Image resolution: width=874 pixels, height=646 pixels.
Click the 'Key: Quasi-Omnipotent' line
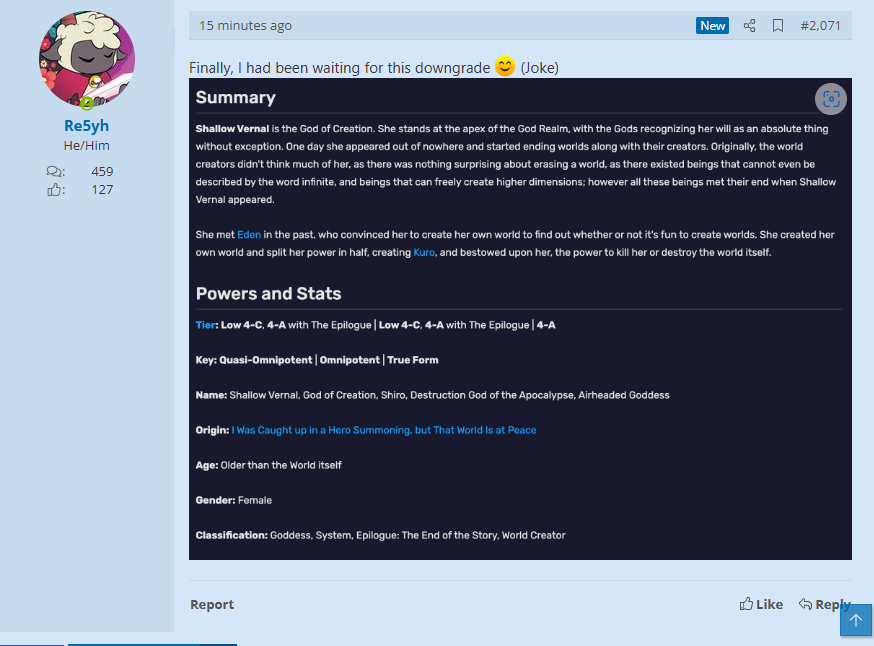pyautogui.click(x=317, y=360)
